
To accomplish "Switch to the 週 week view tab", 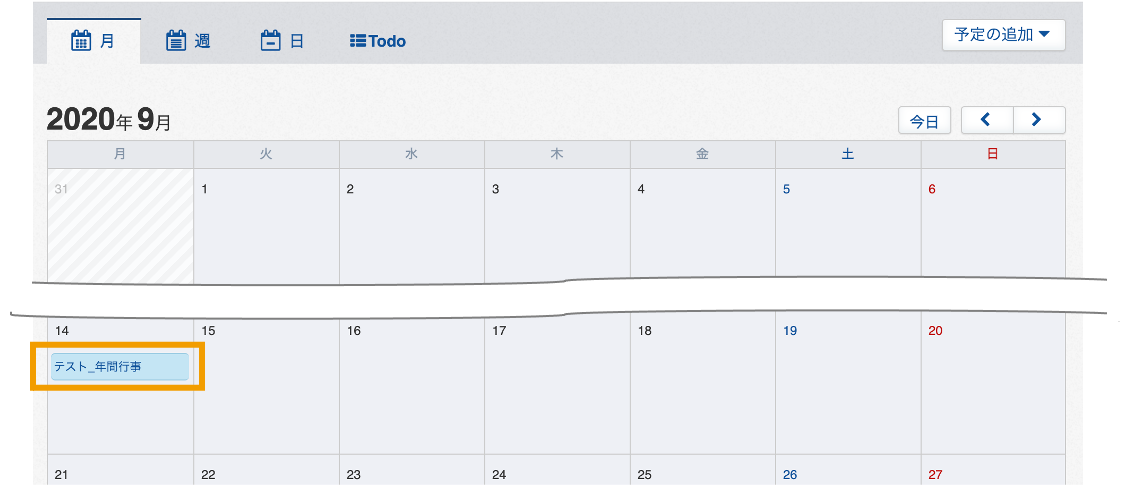I will [188, 41].
